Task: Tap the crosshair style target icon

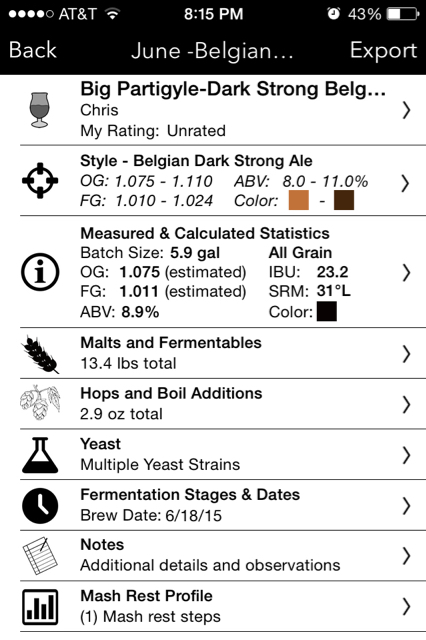Action: click(x=40, y=180)
